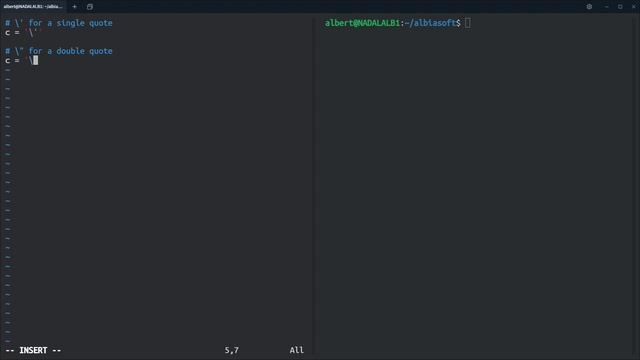The image size is (640, 360).
Task: Click the cursor position '5,7' in status line
Action: point(231,350)
